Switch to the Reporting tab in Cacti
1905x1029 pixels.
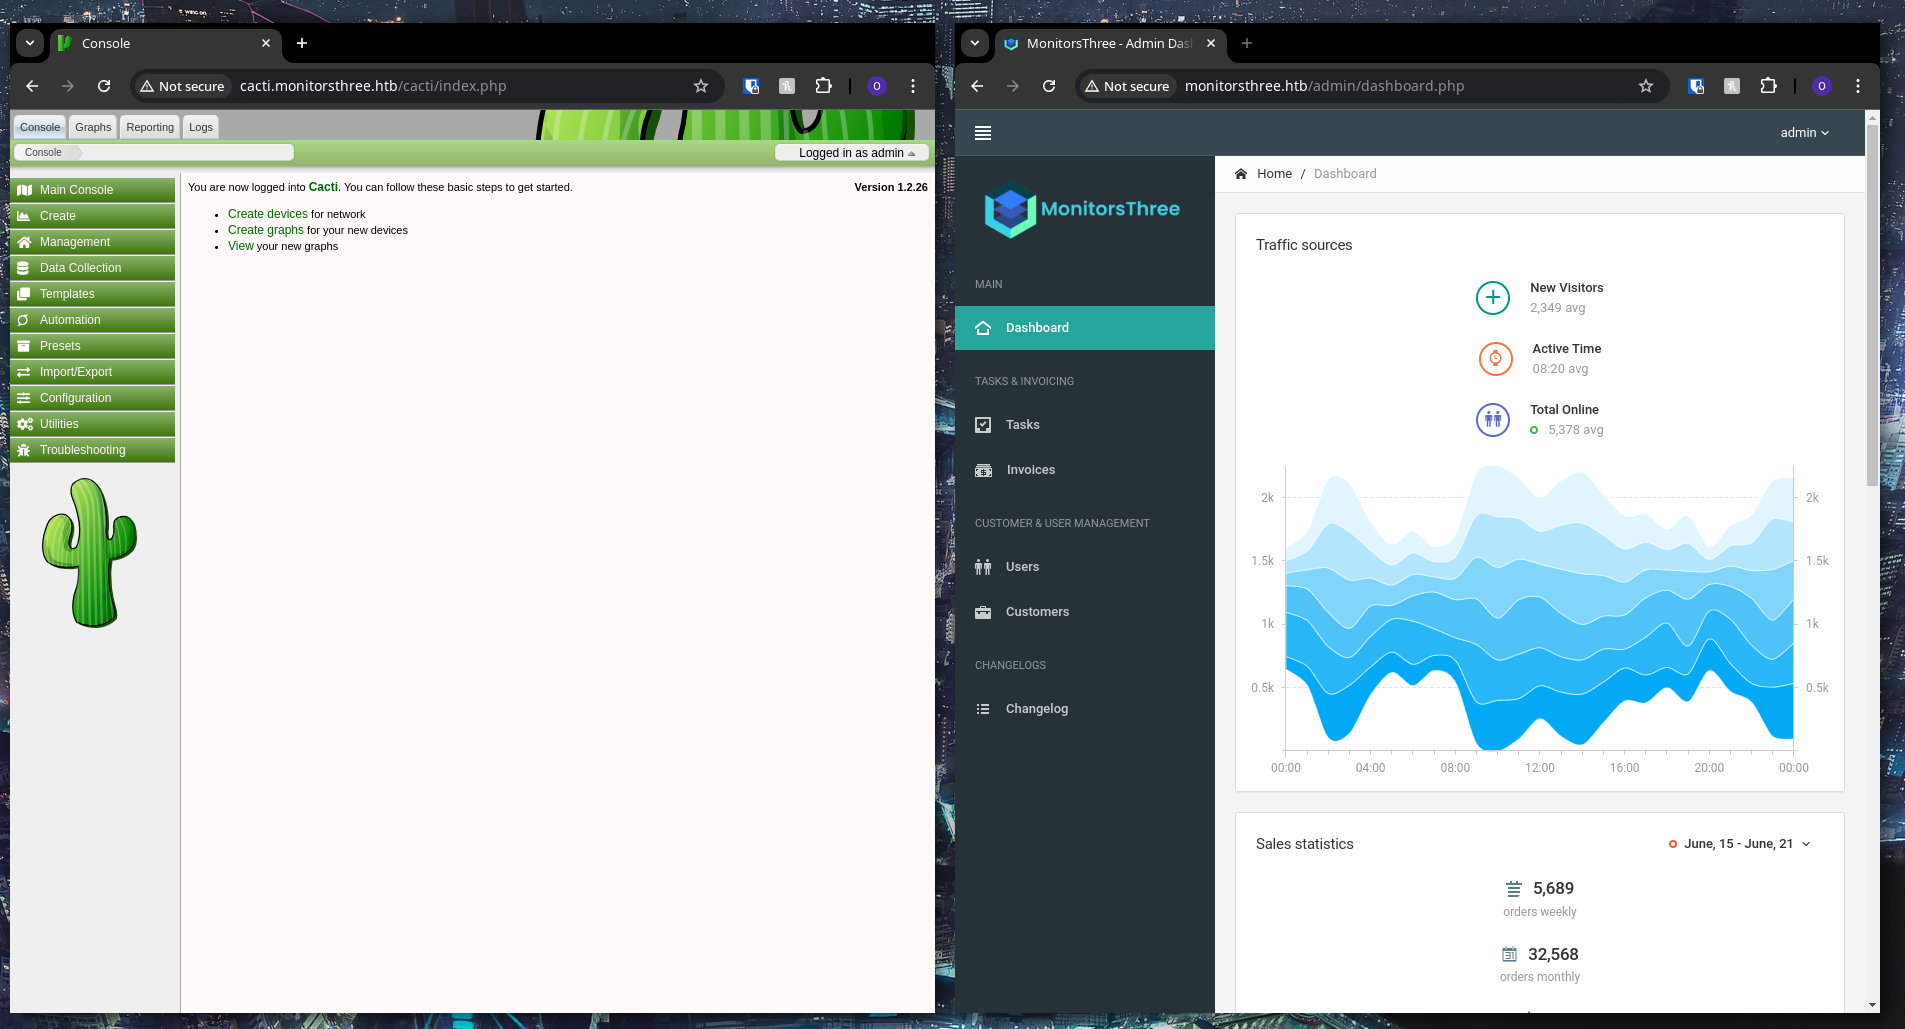tap(150, 127)
